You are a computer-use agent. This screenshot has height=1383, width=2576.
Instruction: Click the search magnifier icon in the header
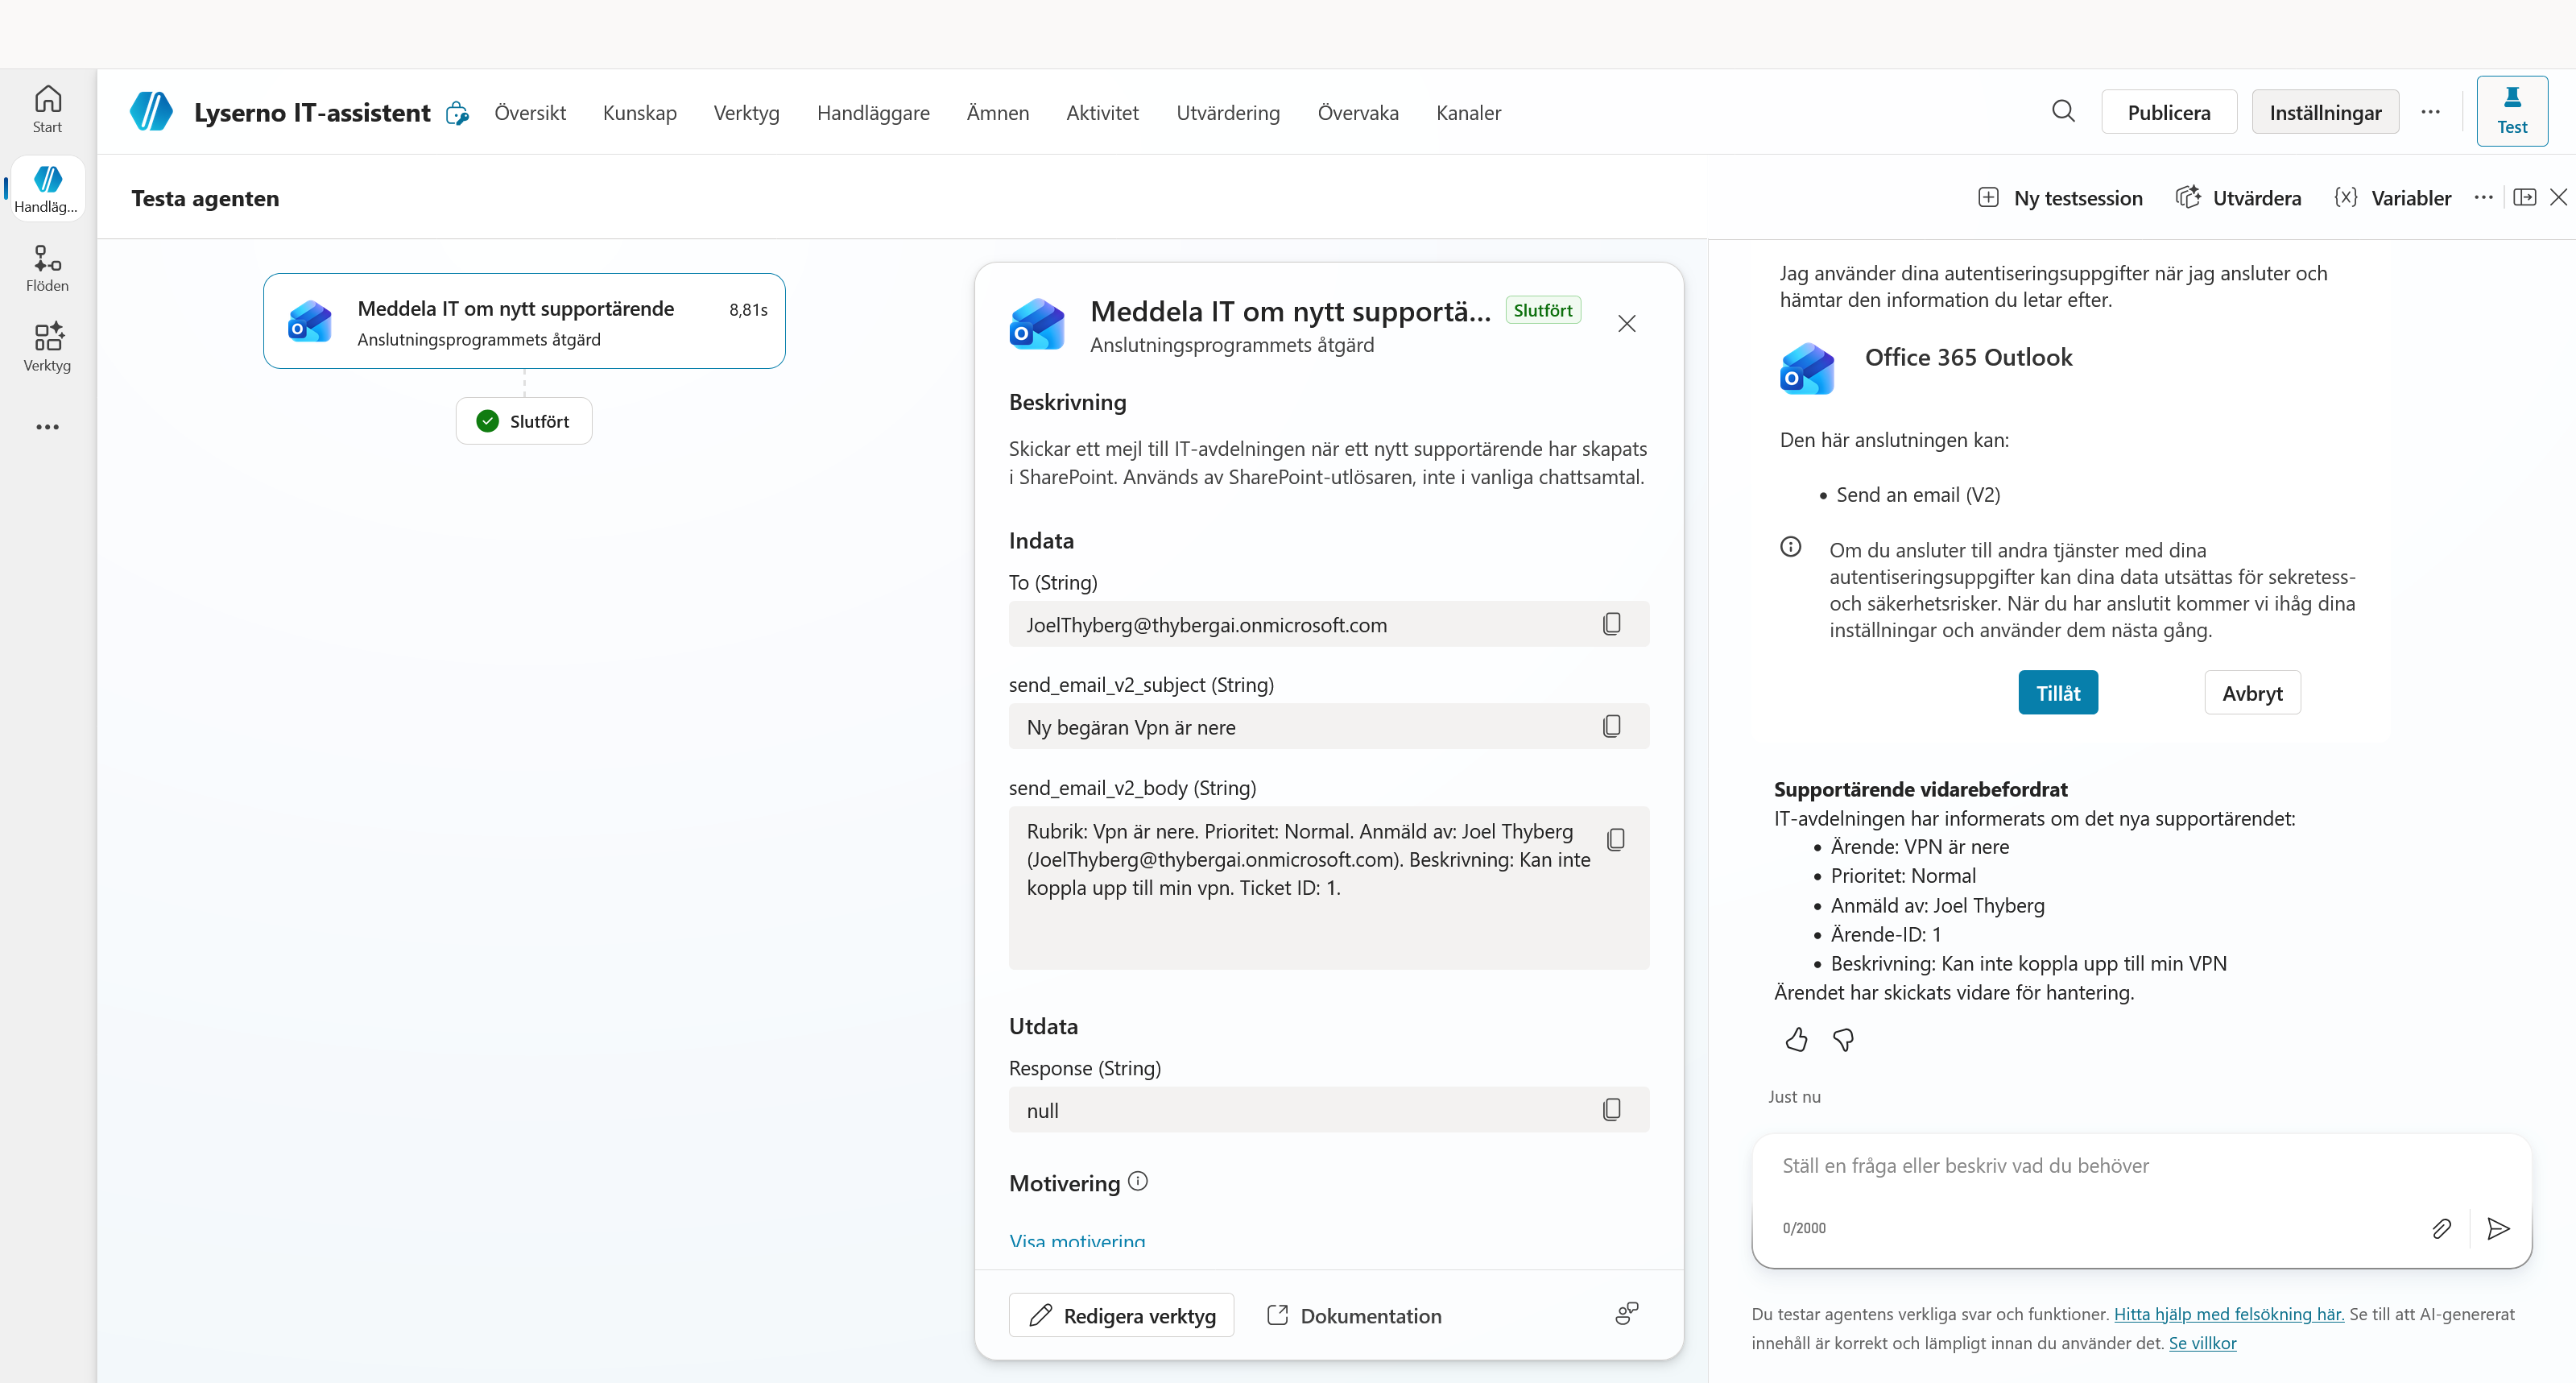coord(2063,112)
